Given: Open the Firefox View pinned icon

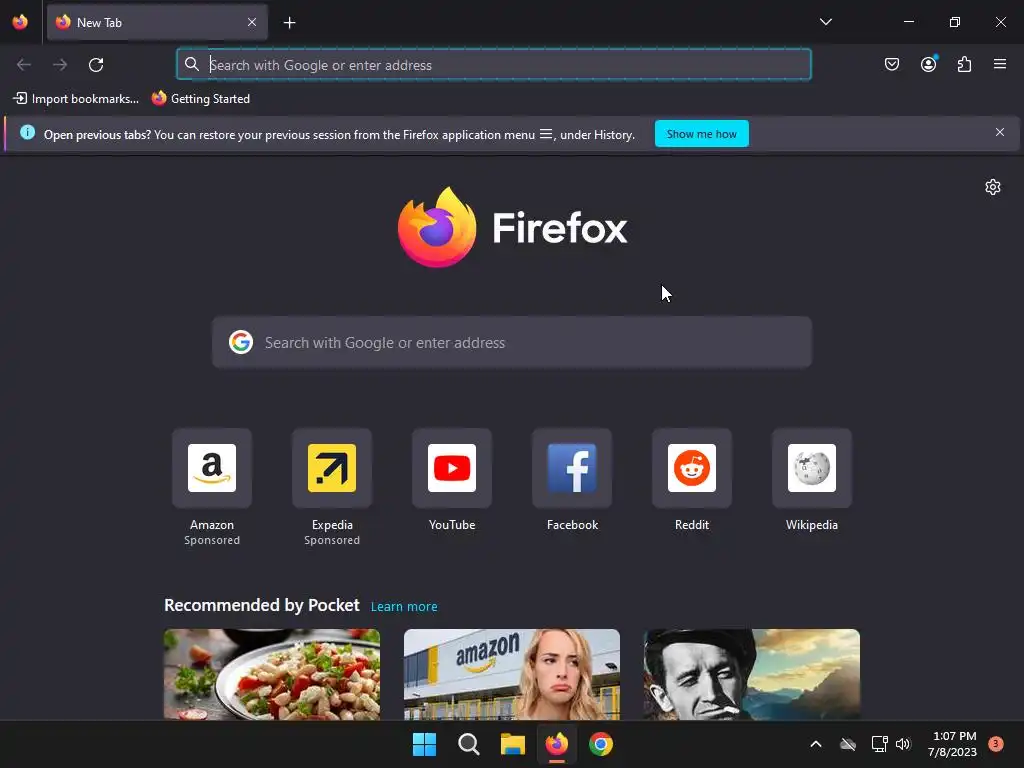Looking at the screenshot, I should click(20, 22).
